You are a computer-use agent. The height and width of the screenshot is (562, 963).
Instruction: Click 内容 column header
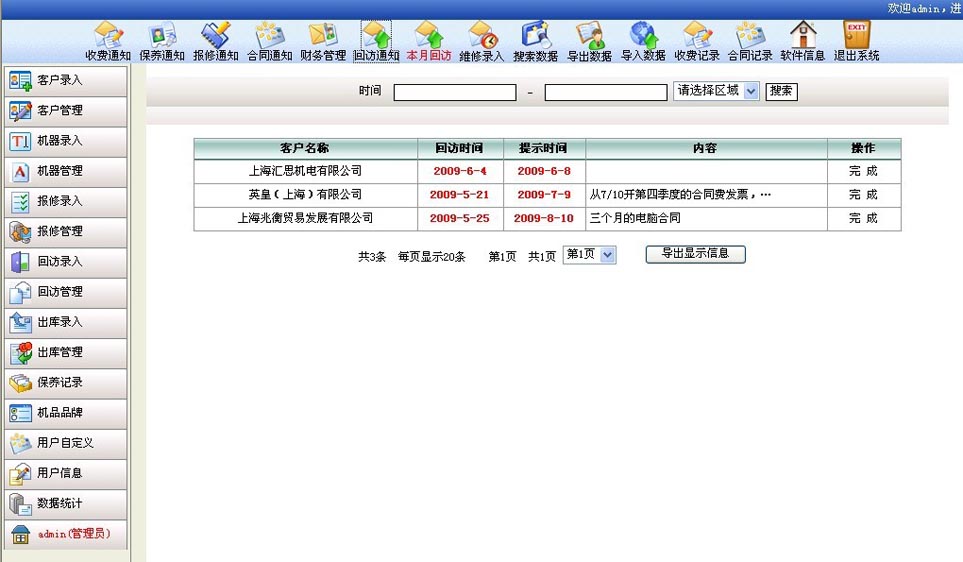coord(706,149)
